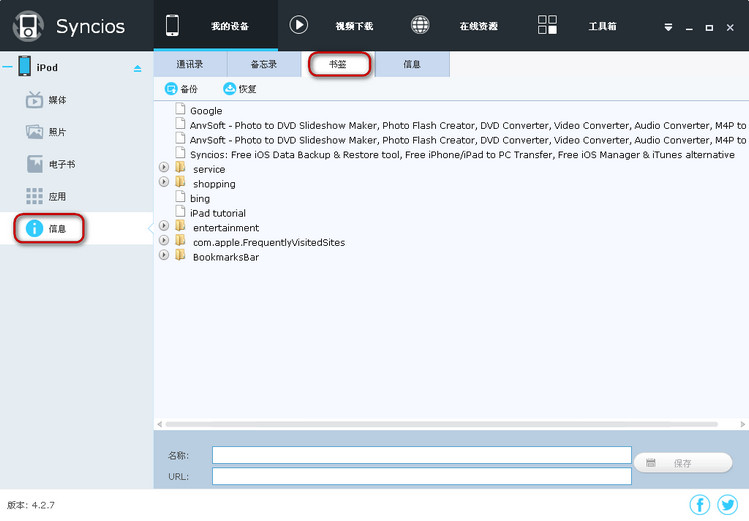Expand the shopping folder
The height and width of the screenshot is (521, 749).
click(164, 182)
